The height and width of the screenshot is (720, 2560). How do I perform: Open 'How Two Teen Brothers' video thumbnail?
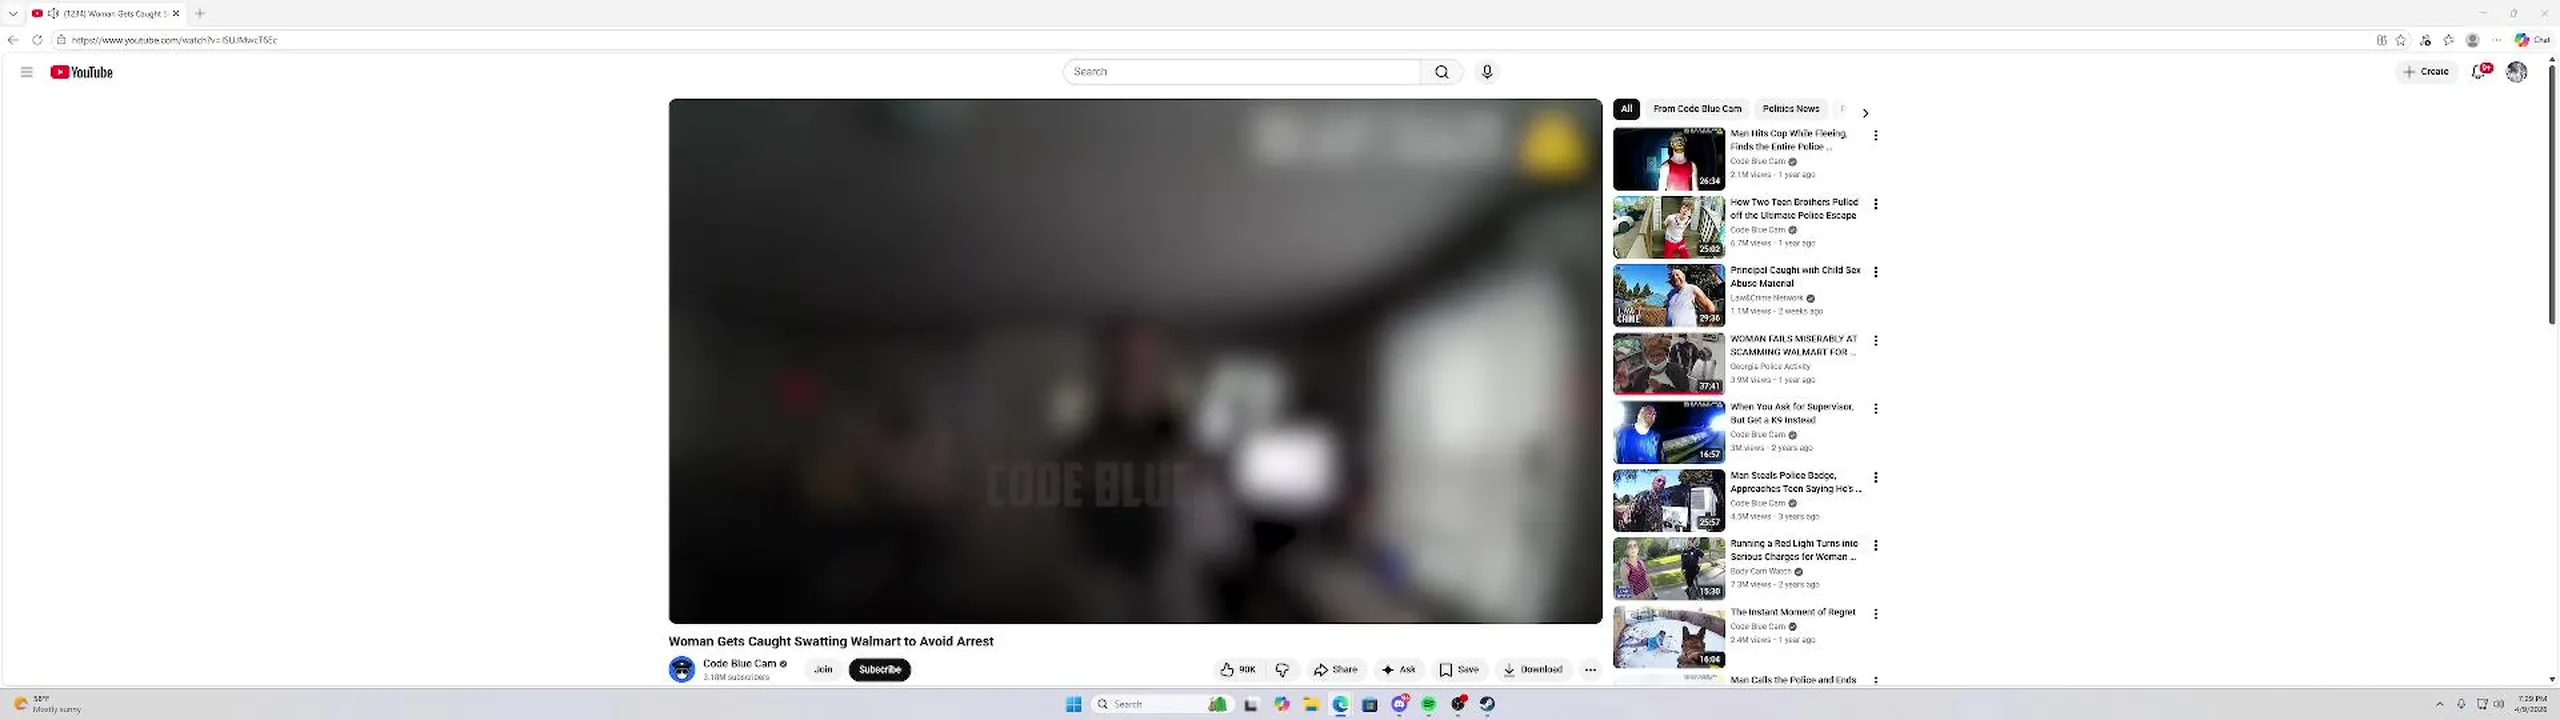[1669, 227]
